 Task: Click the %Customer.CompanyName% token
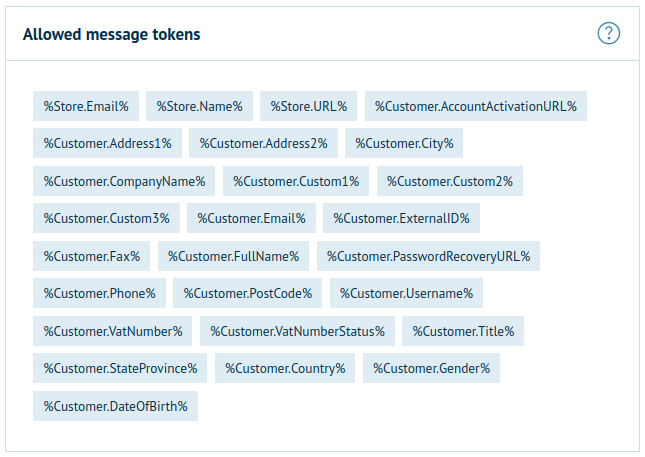(124, 181)
